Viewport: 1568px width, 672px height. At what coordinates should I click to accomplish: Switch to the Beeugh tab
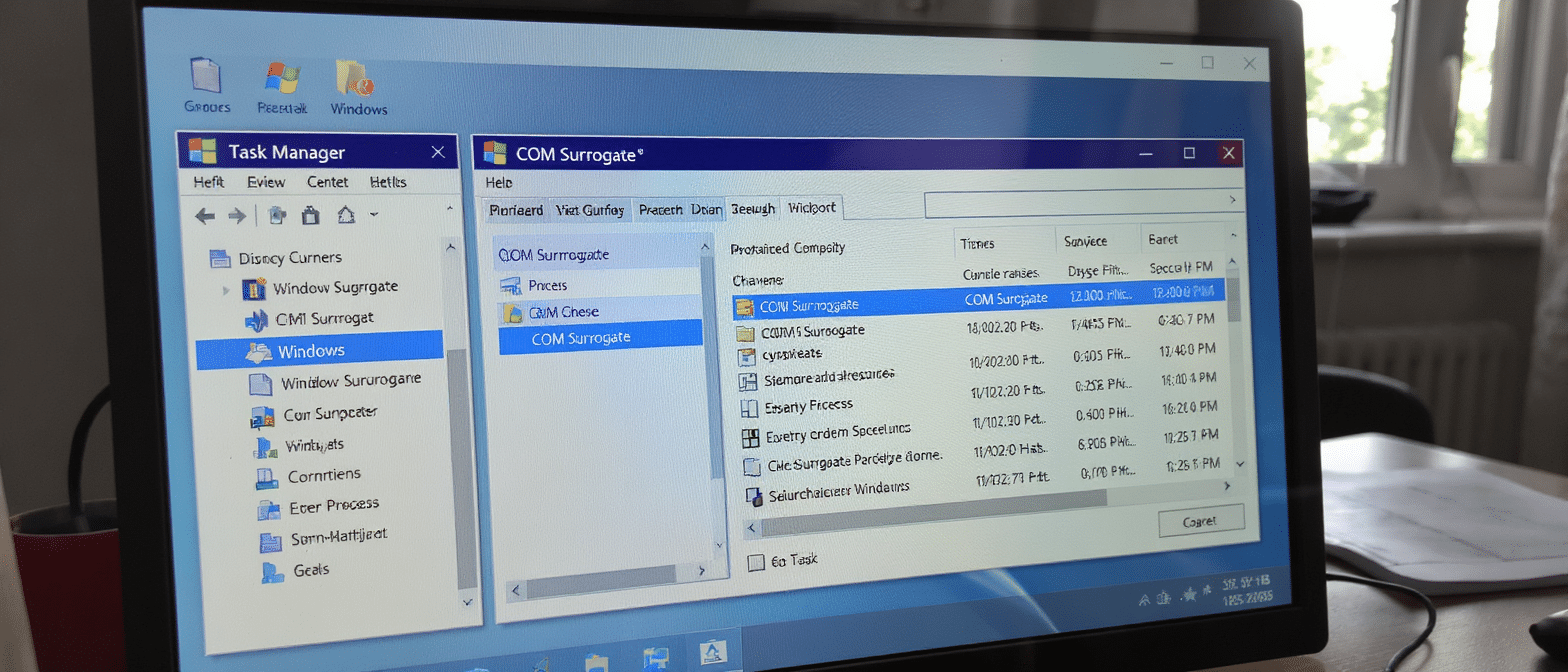(753, 208)
